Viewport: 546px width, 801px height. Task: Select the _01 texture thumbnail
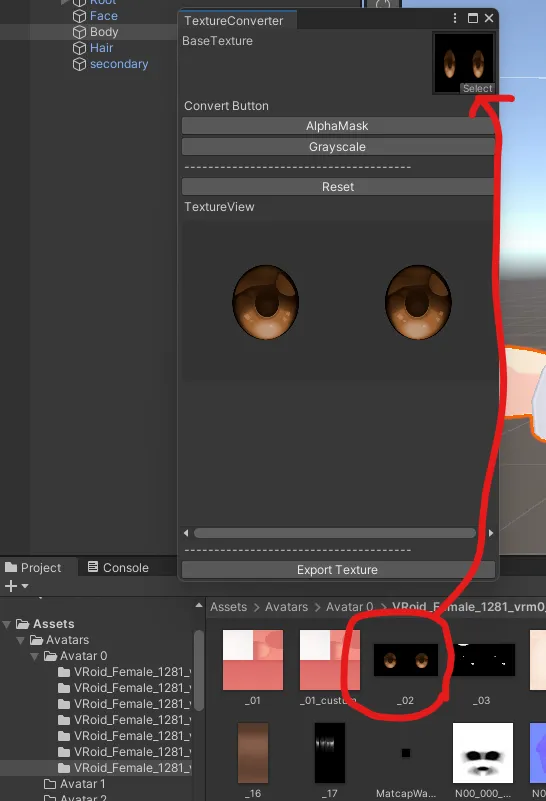tap(253, 660)
